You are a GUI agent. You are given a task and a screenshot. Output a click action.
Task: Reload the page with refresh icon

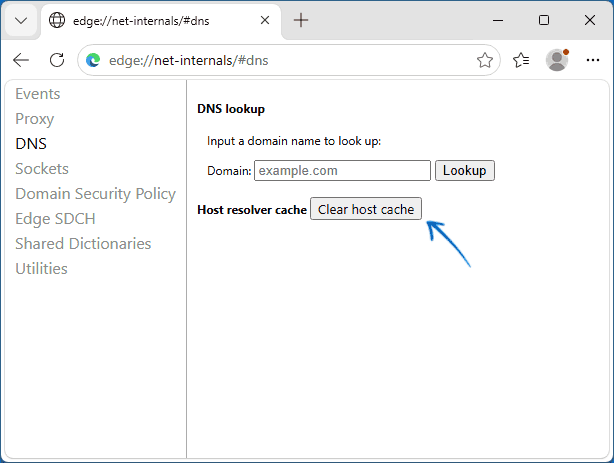tap(57, 60)
